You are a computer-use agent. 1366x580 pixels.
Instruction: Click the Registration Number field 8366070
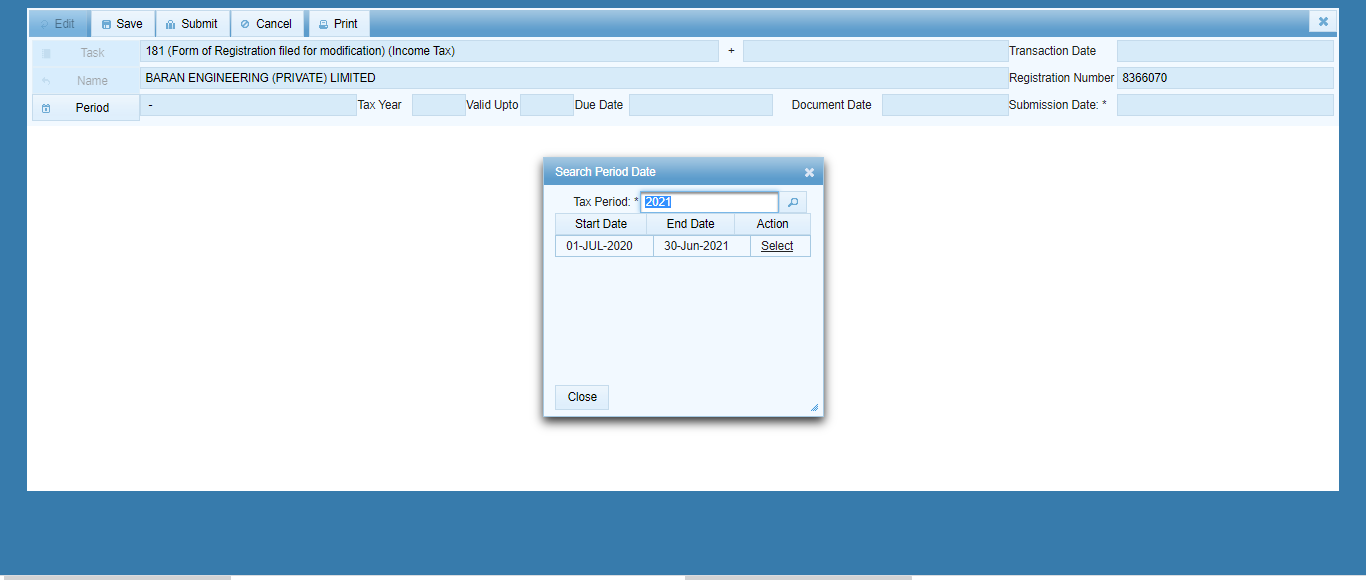pyautogui.click(x=1225, y=78)
